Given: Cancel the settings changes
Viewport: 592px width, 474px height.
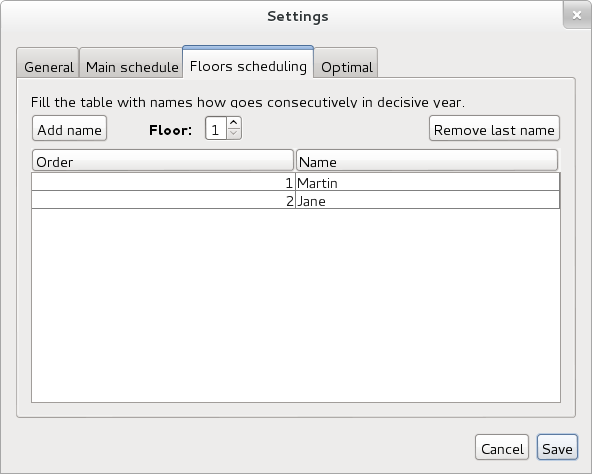Looking at the screenshot, I should tap(502, 448).
